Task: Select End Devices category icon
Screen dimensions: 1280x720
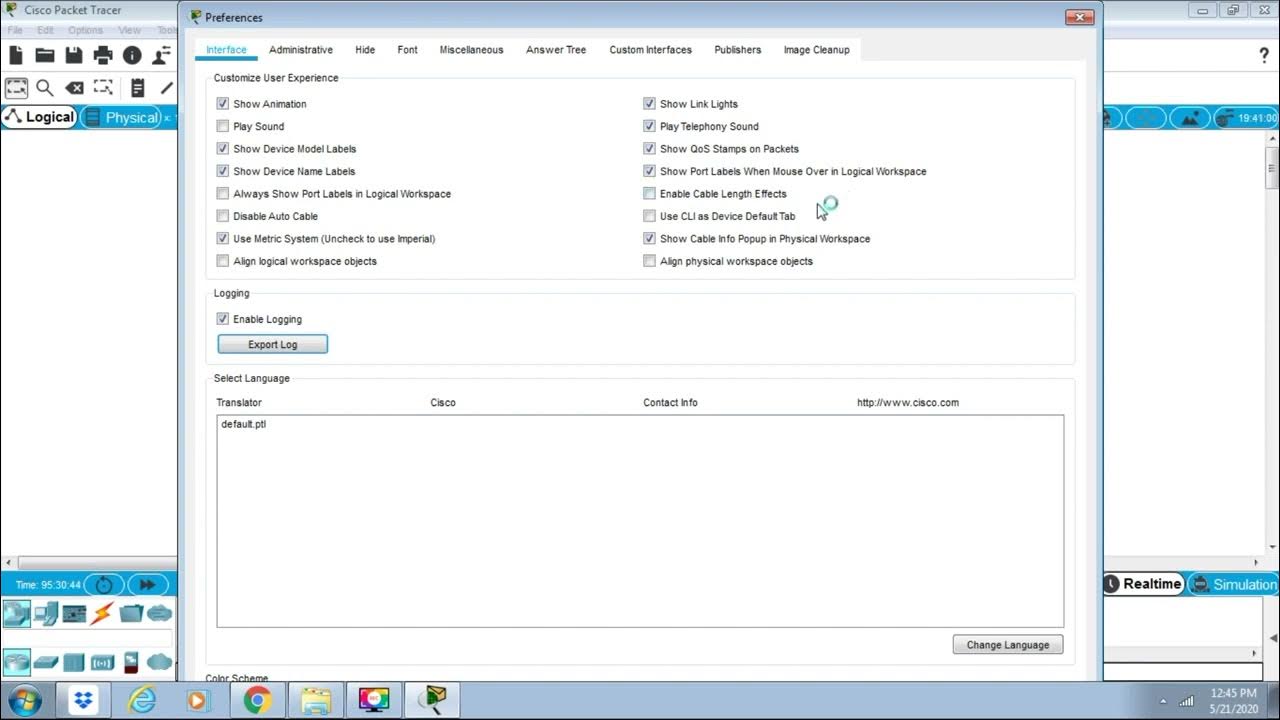Action: click(46, 613)
